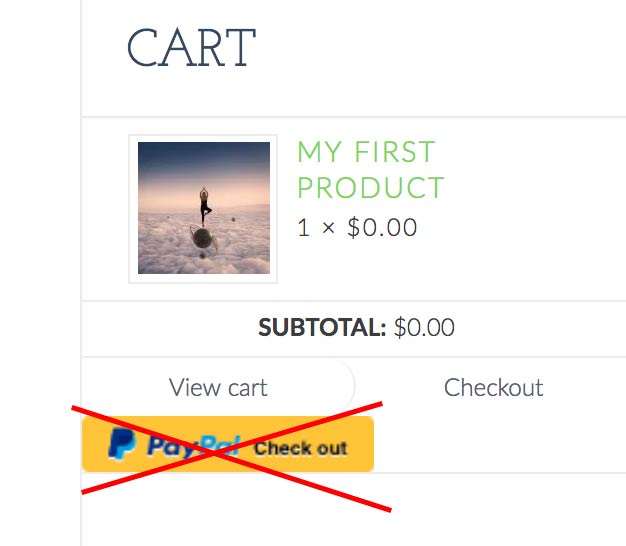The width and height of the screenshot is (626, 546).
Task: Open the MY FIRST PRODUCT link
Action: pyautogui.click(x=370, y=170)
